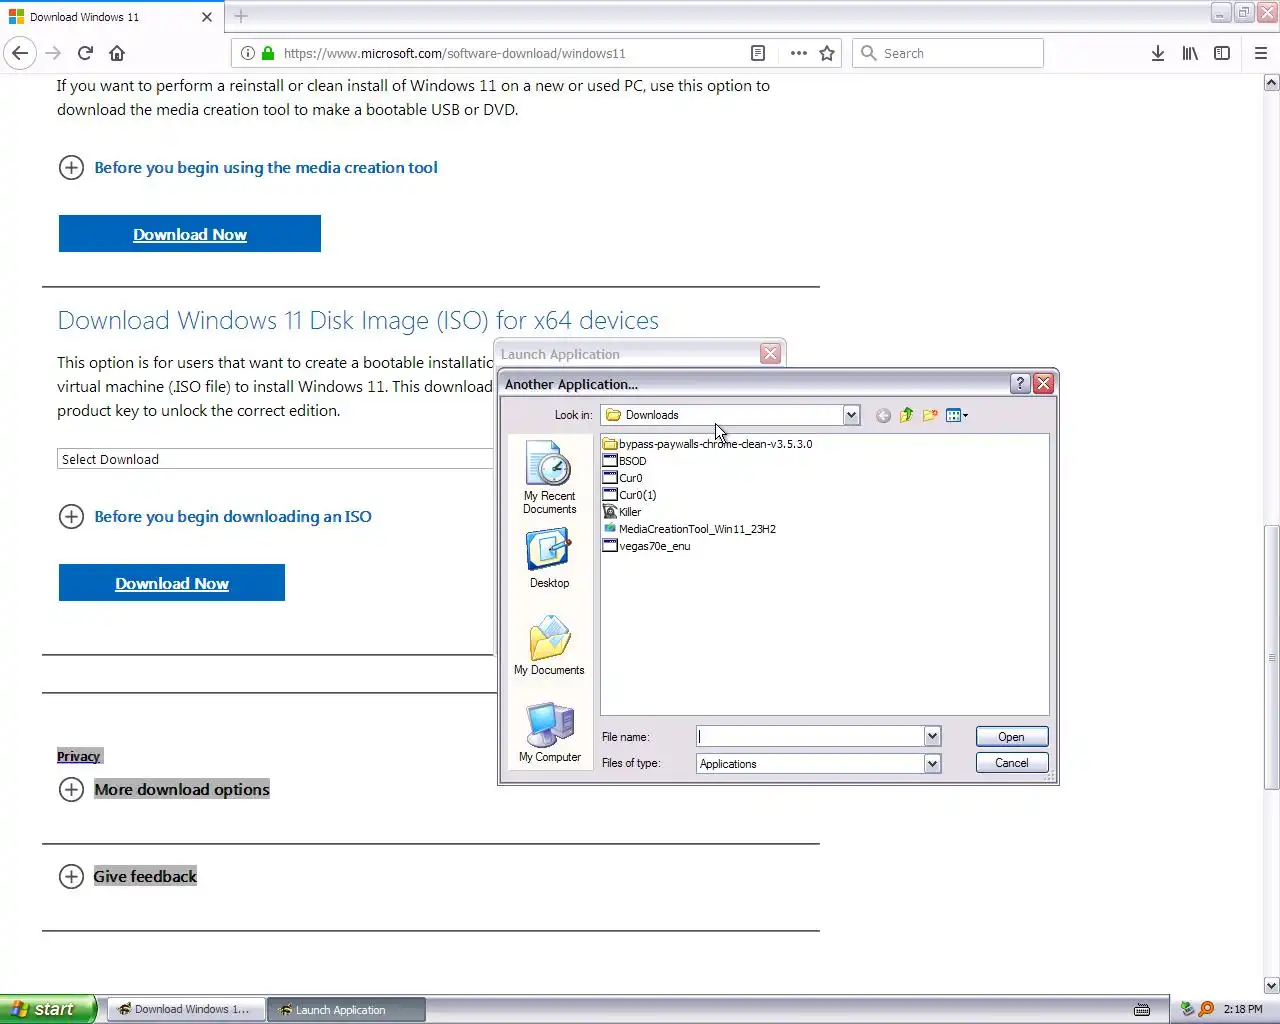The width and height of the screenshot is (1280, 1024).
Task: Expand Before you begin downloading an ISO
Action: 215,517
